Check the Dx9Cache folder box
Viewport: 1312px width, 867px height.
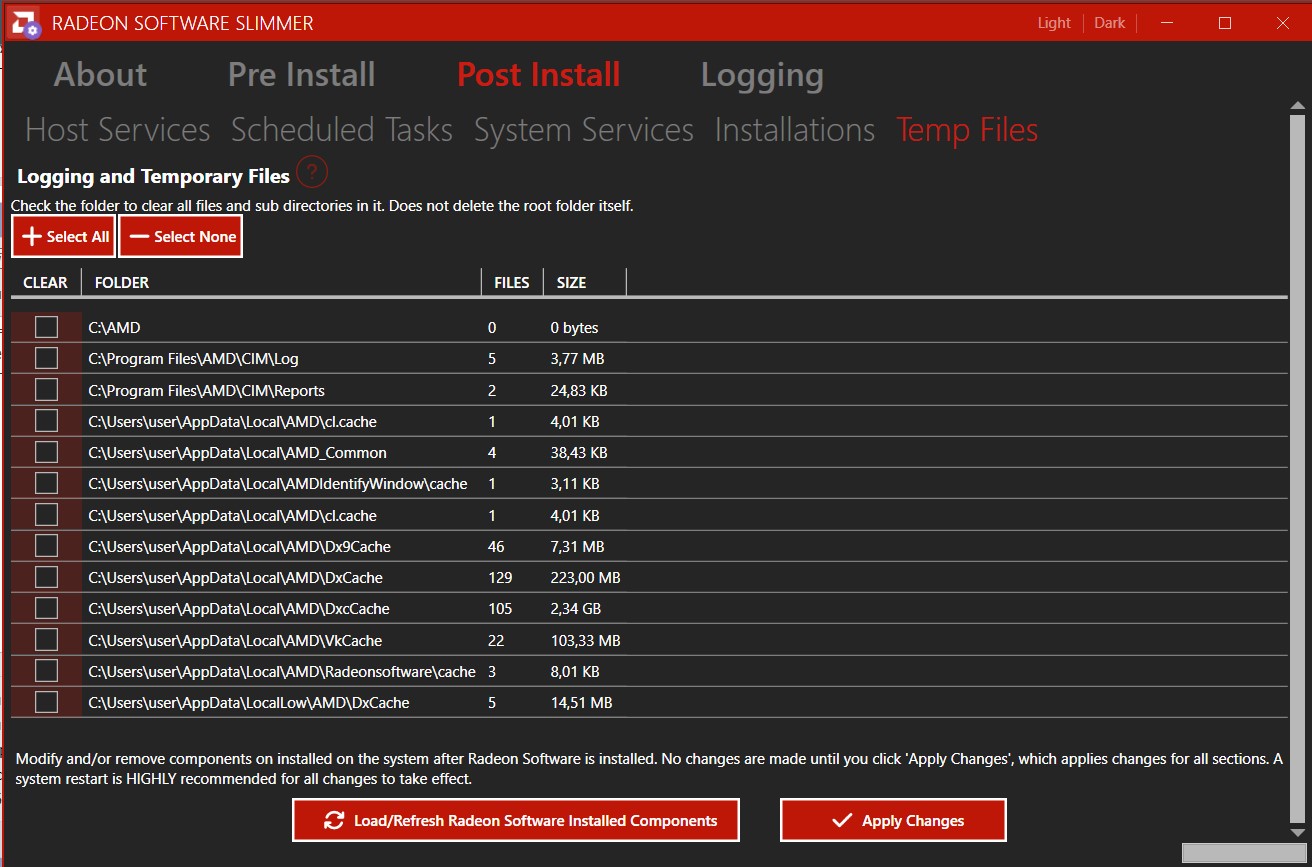pyautogui.click(x=46, y=546)
